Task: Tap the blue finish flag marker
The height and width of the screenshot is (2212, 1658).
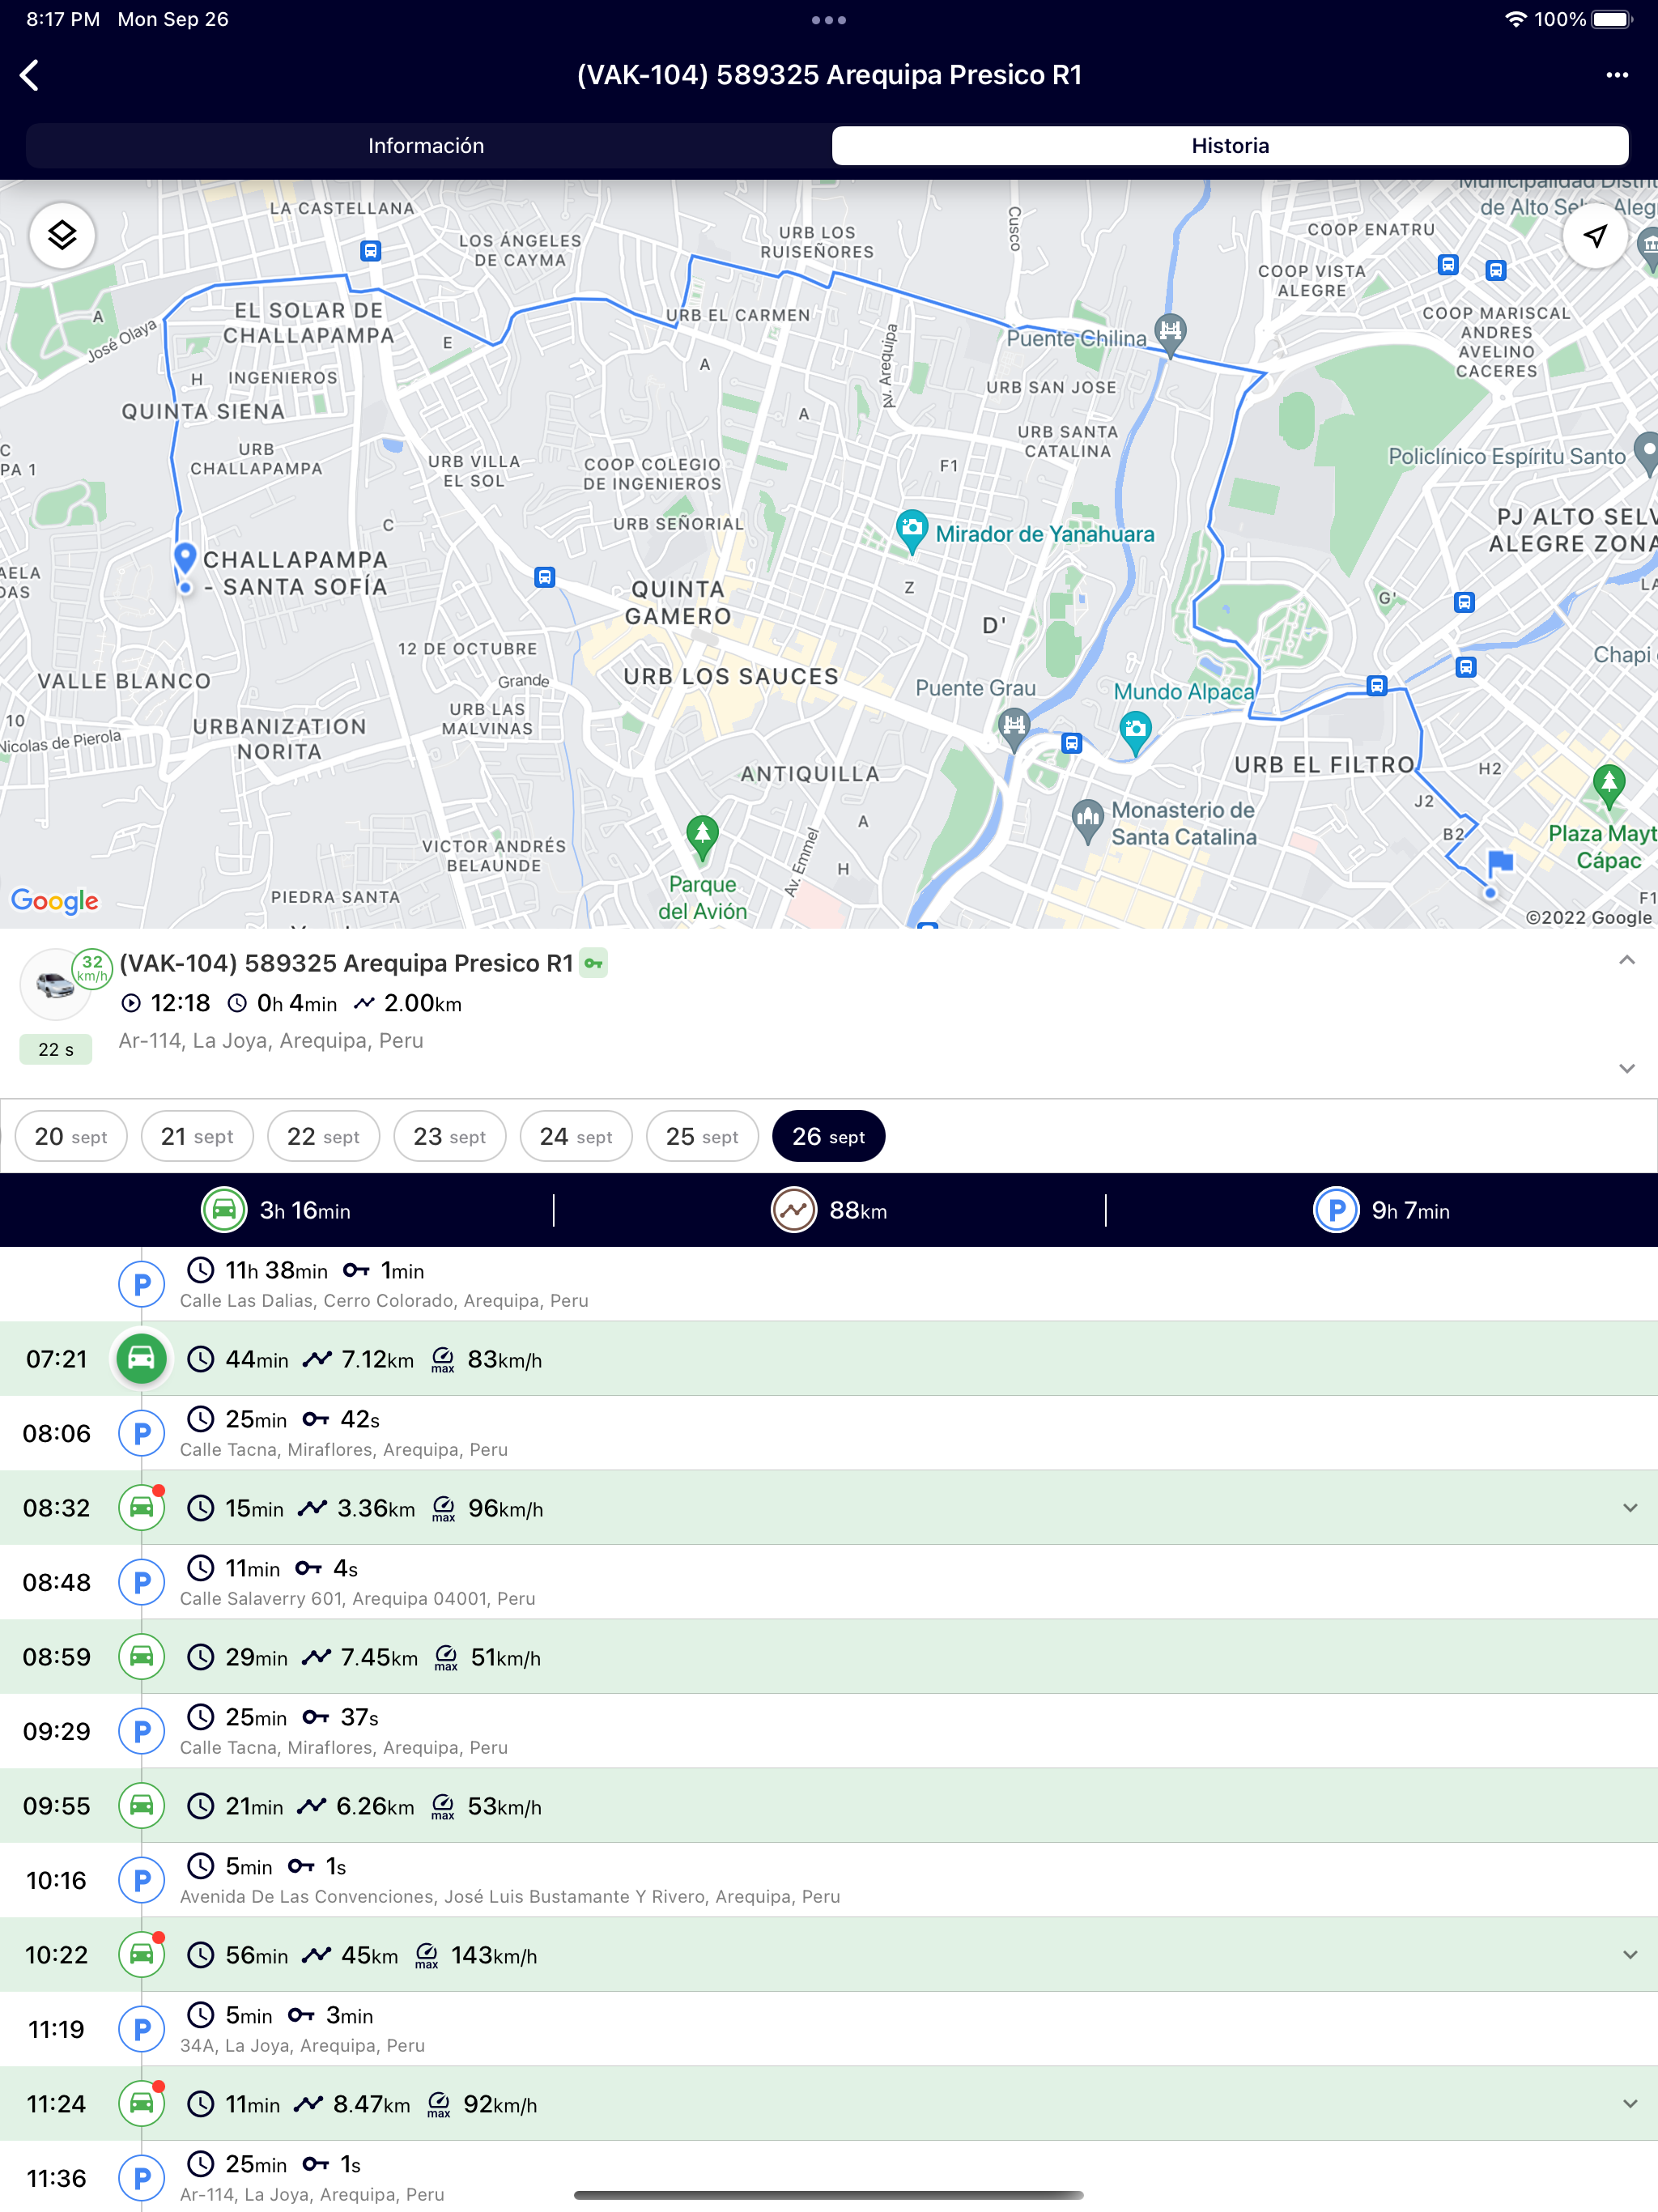Action: pos(1500,863)
